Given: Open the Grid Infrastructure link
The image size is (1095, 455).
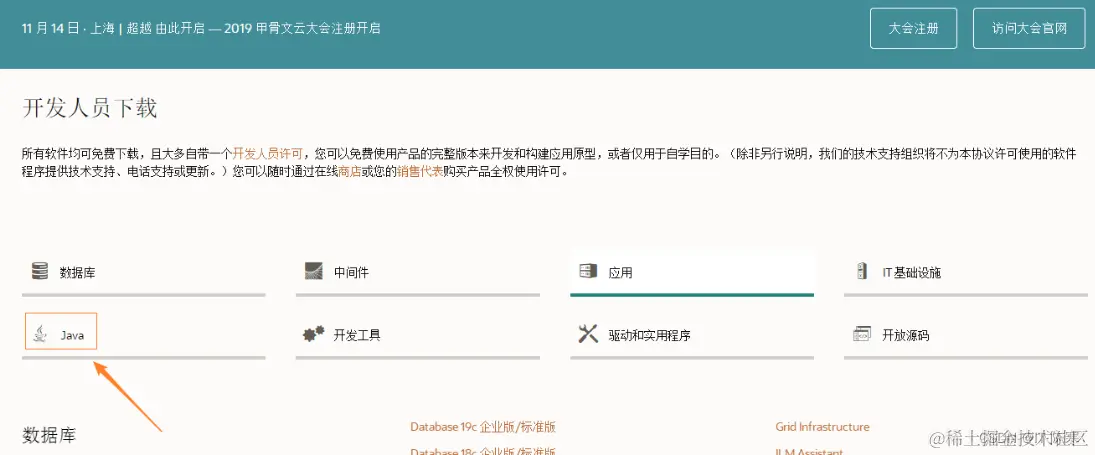Looking at the screenshot, I should [x=823, y=426].
